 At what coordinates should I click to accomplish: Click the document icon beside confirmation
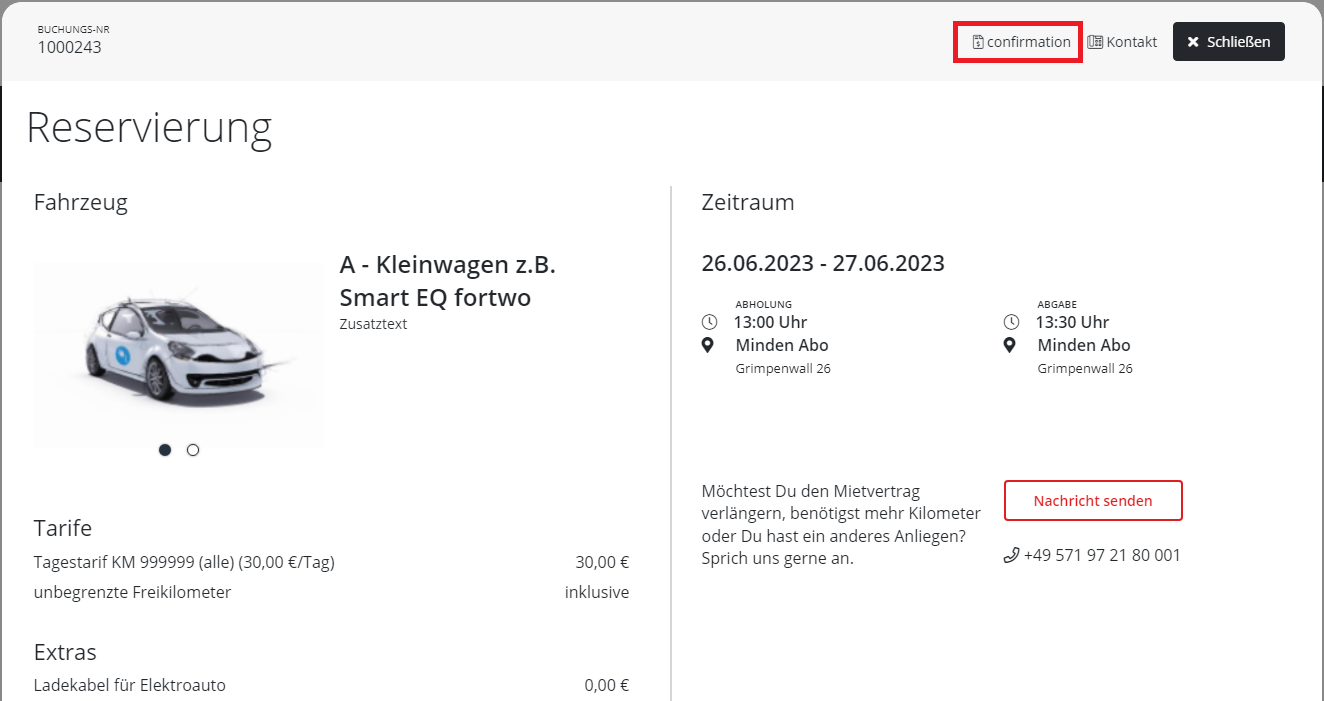tap(978, 42)
